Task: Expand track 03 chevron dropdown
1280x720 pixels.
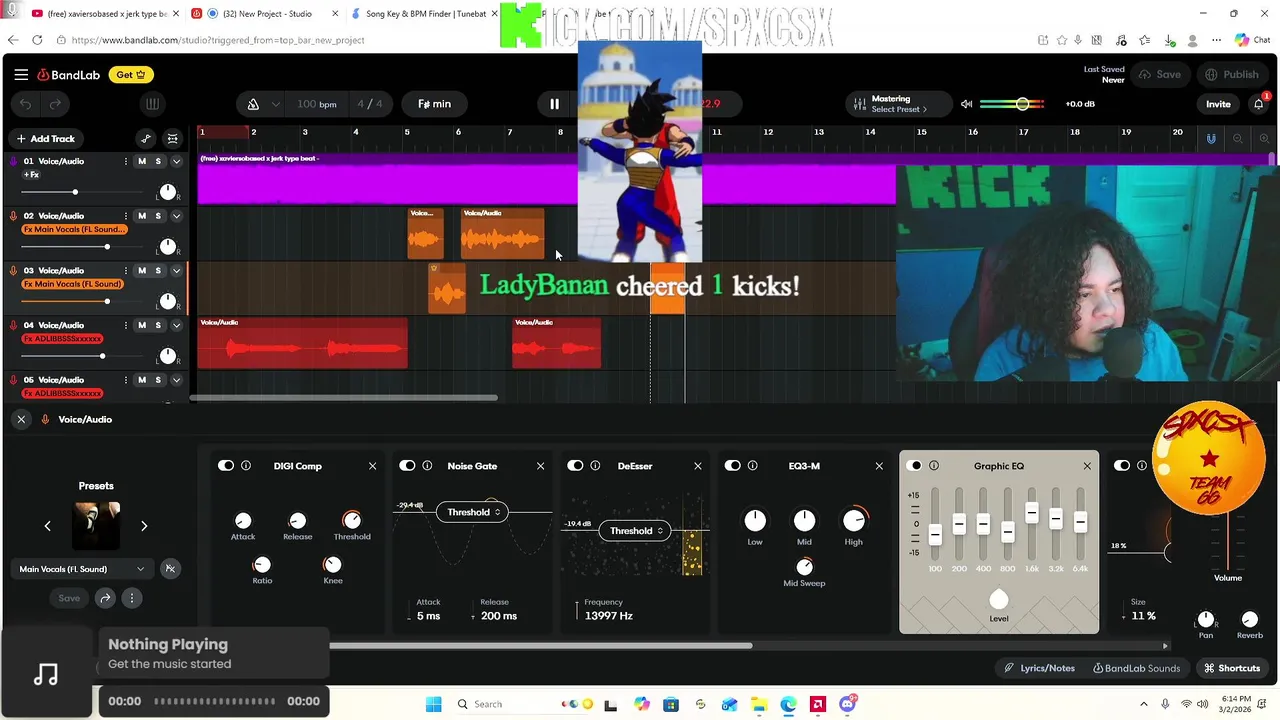Action: pyautogui.click(x=176, y=271)
